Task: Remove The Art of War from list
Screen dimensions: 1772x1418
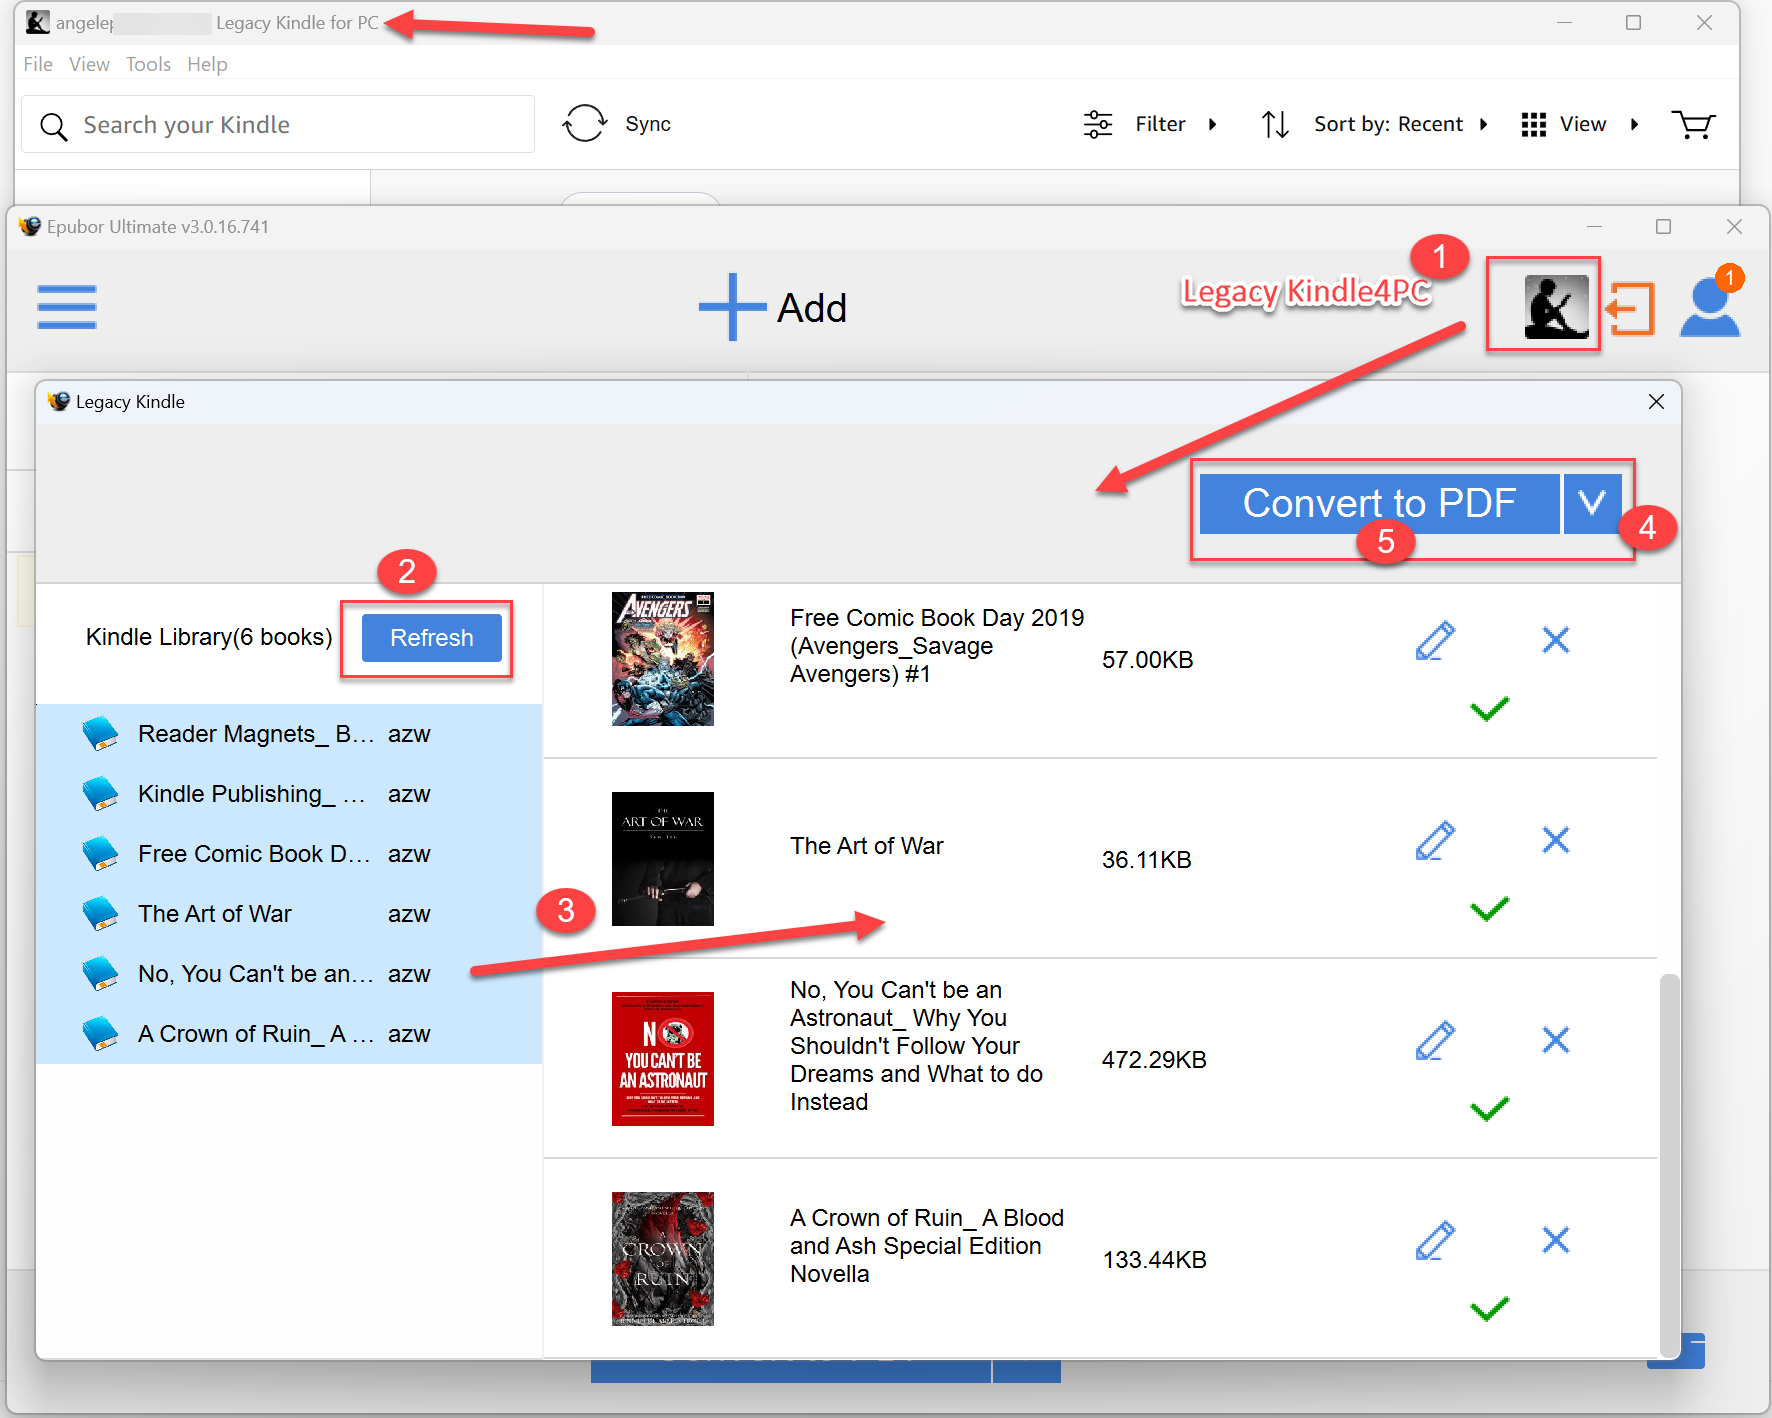Action: point(1556,840)
